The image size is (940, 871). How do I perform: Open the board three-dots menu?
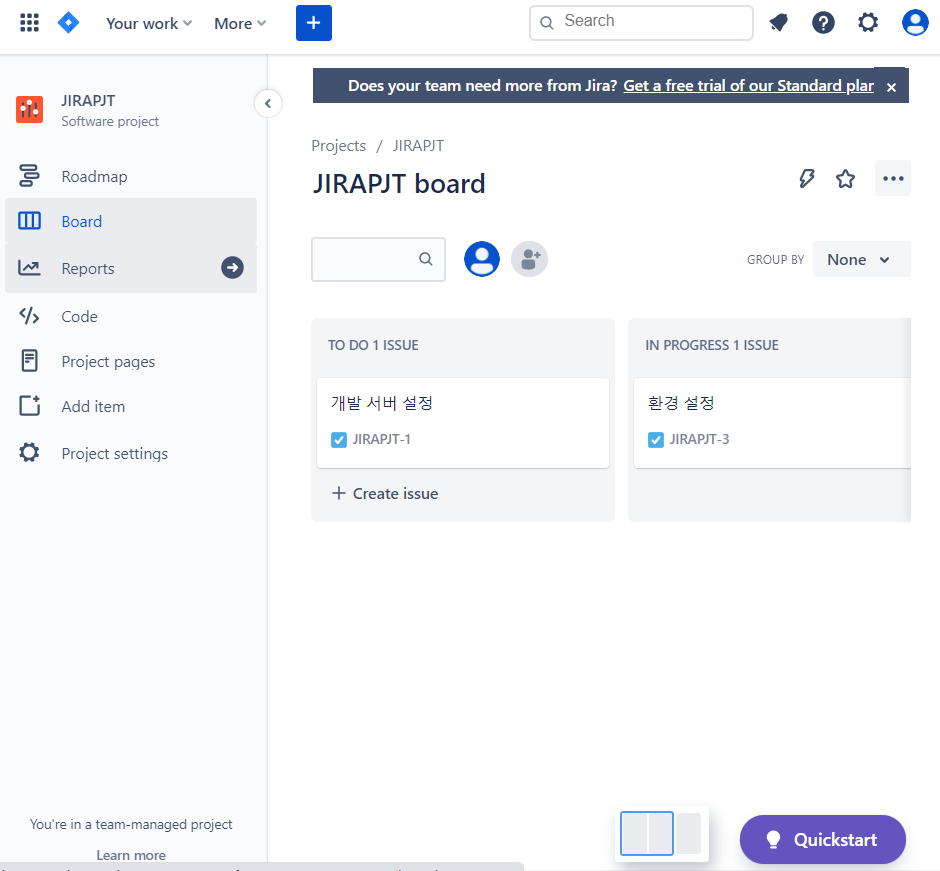point(893,178)
